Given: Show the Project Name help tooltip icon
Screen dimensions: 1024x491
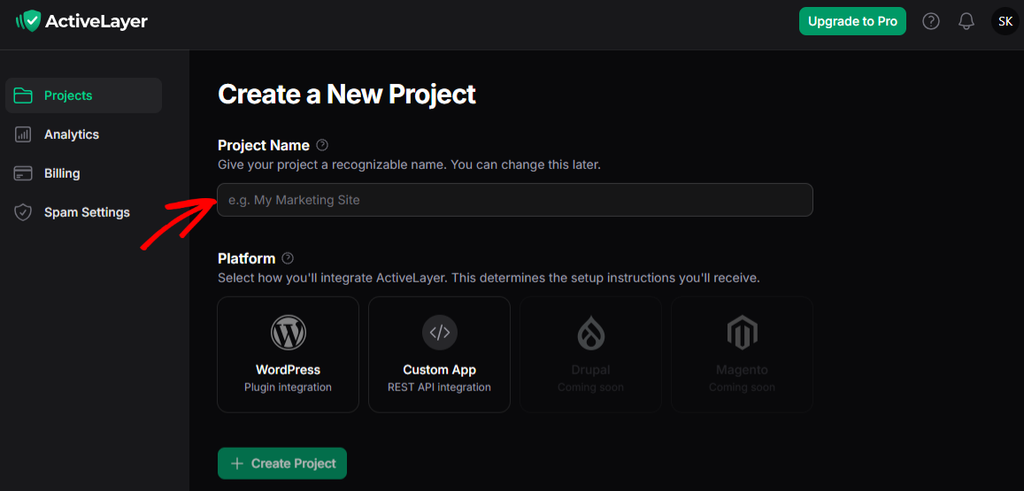Looking at the screenshot, I should click(x=322, y=145).
